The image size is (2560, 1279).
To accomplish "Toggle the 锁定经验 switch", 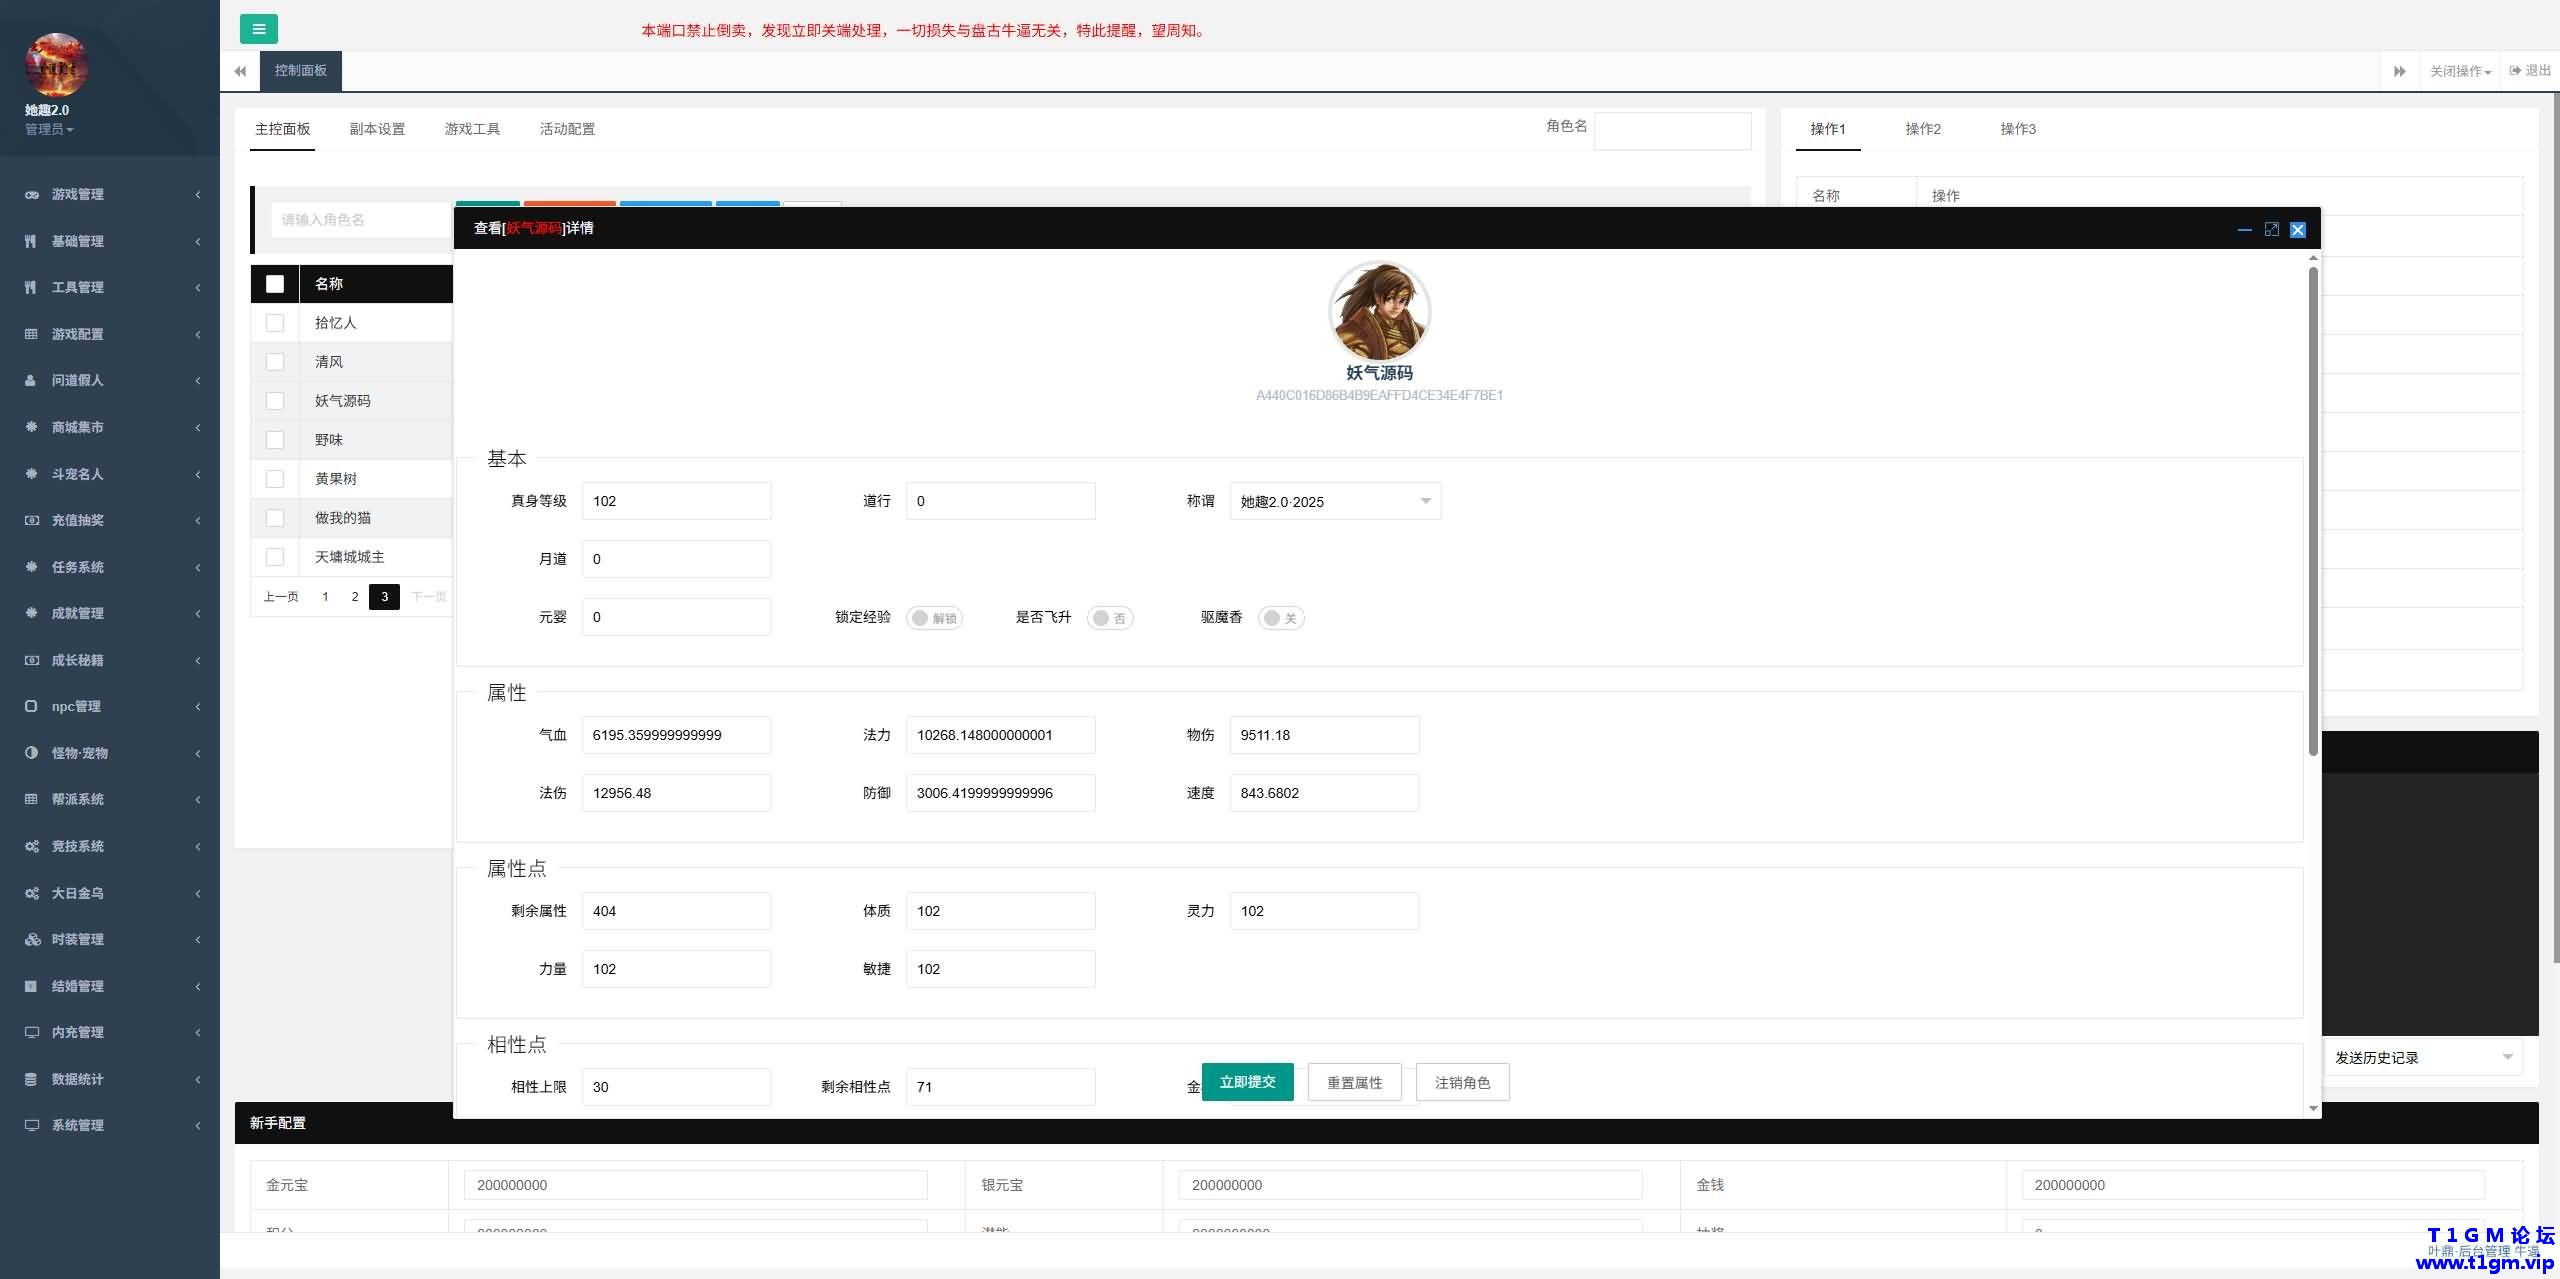I will (934, 618).
